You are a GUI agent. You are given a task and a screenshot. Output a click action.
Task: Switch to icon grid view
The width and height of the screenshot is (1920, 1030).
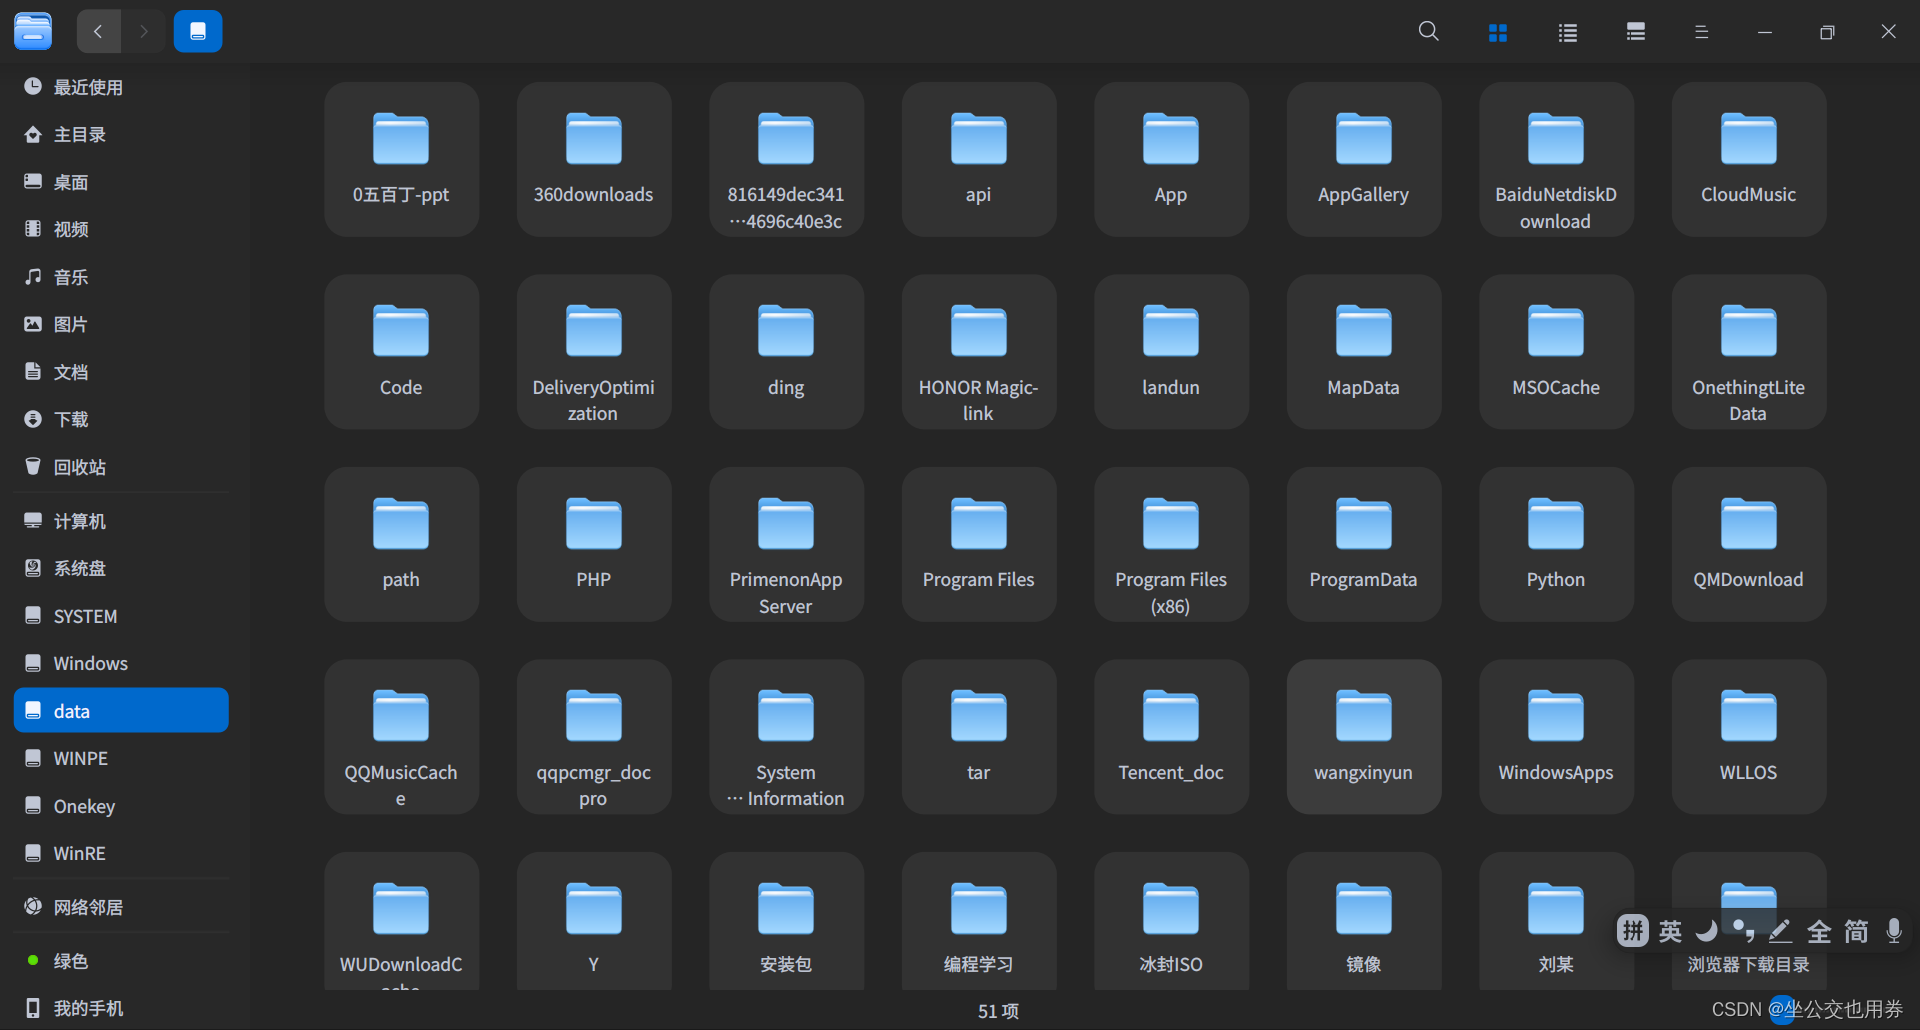1498,33
